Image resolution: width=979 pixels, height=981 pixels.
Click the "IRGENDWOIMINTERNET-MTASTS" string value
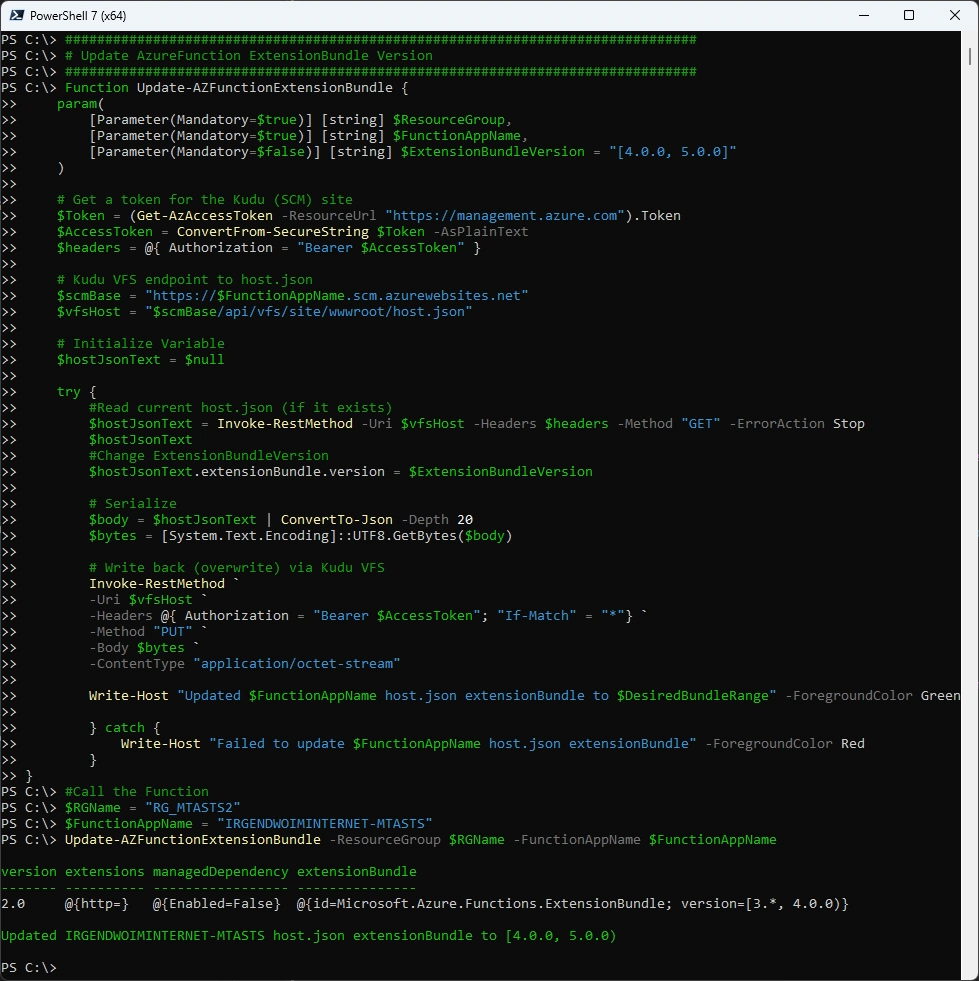click(x=324, y=823)
